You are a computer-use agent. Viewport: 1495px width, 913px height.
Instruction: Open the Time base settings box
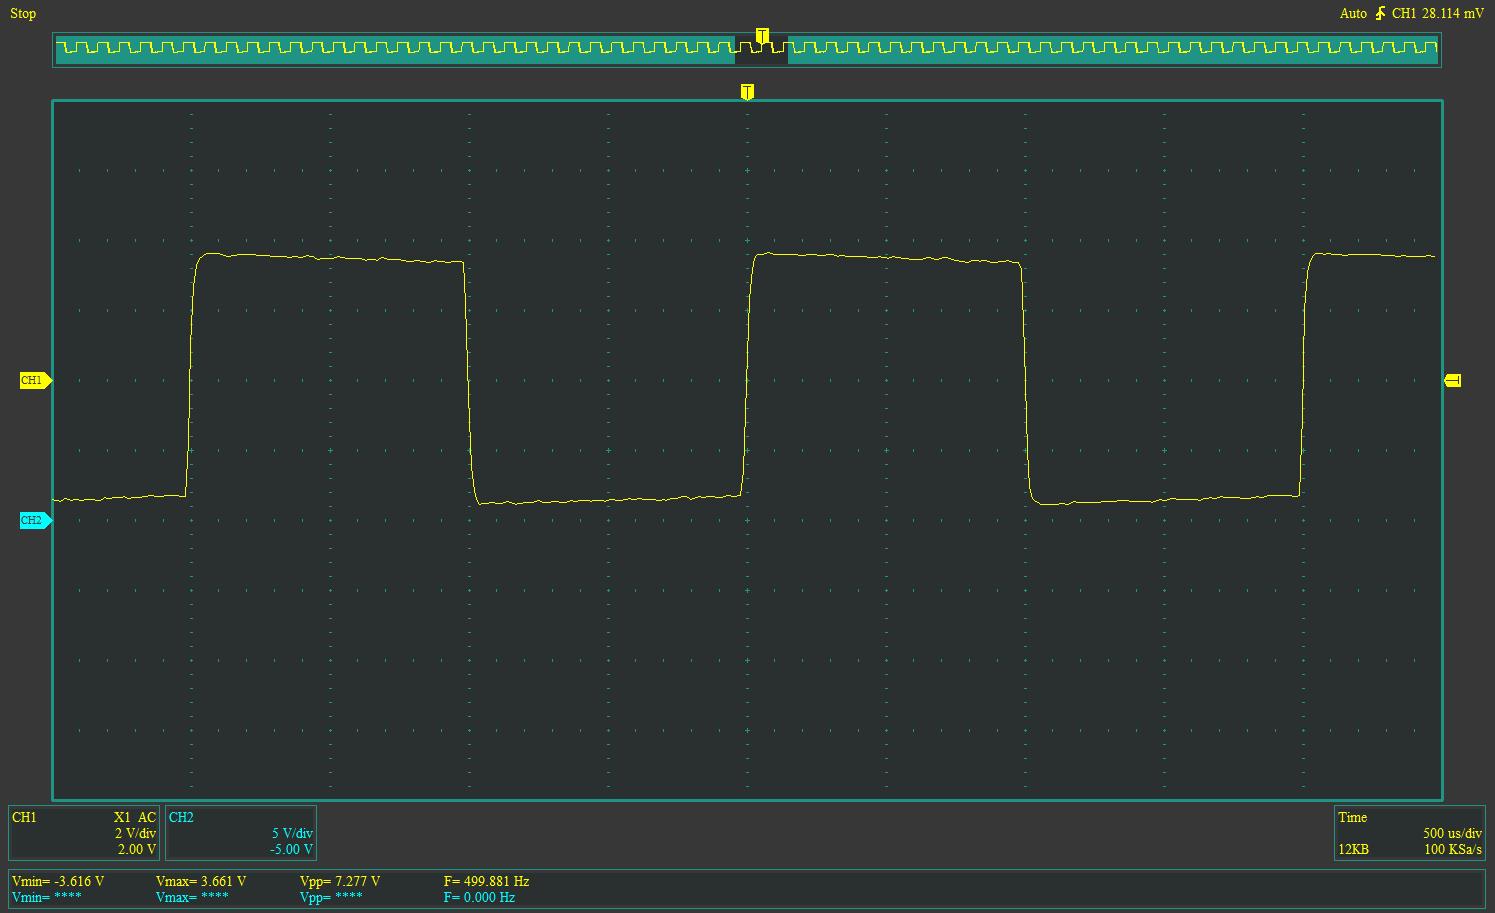click(1410, 833)
